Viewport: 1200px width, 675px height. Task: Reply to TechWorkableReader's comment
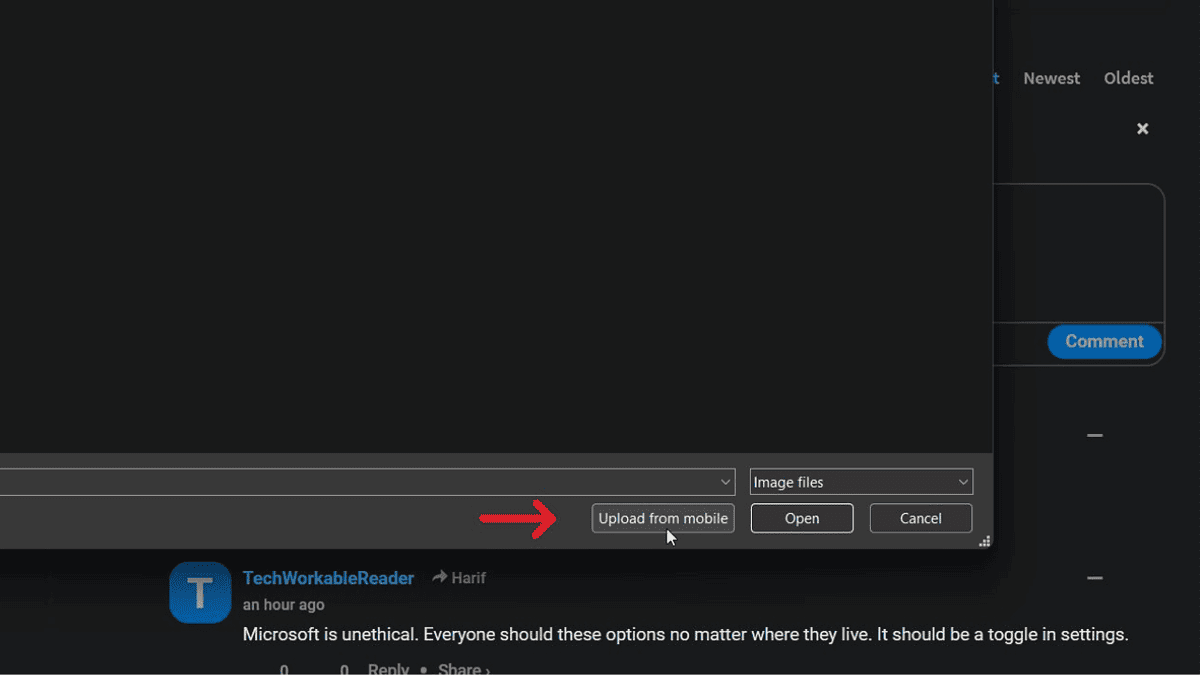pyautogui.click(x=388, y=668)
